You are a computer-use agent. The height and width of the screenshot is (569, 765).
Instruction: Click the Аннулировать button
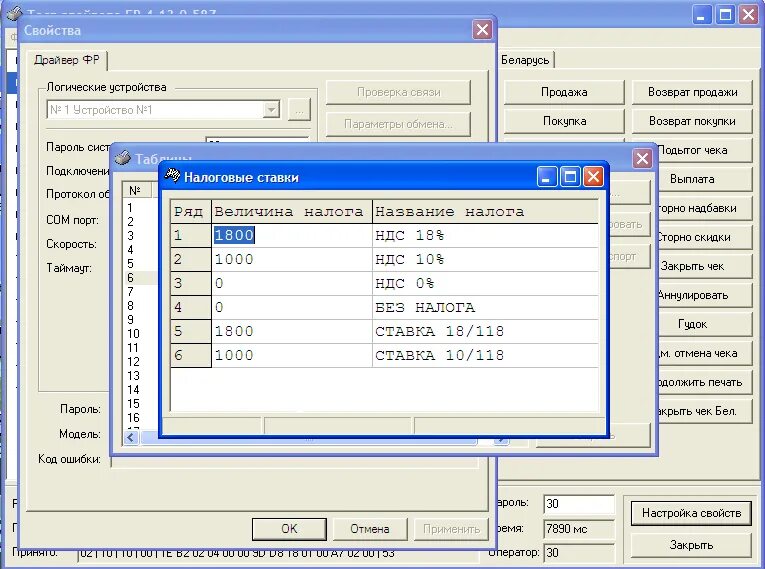tap(704, 295)
